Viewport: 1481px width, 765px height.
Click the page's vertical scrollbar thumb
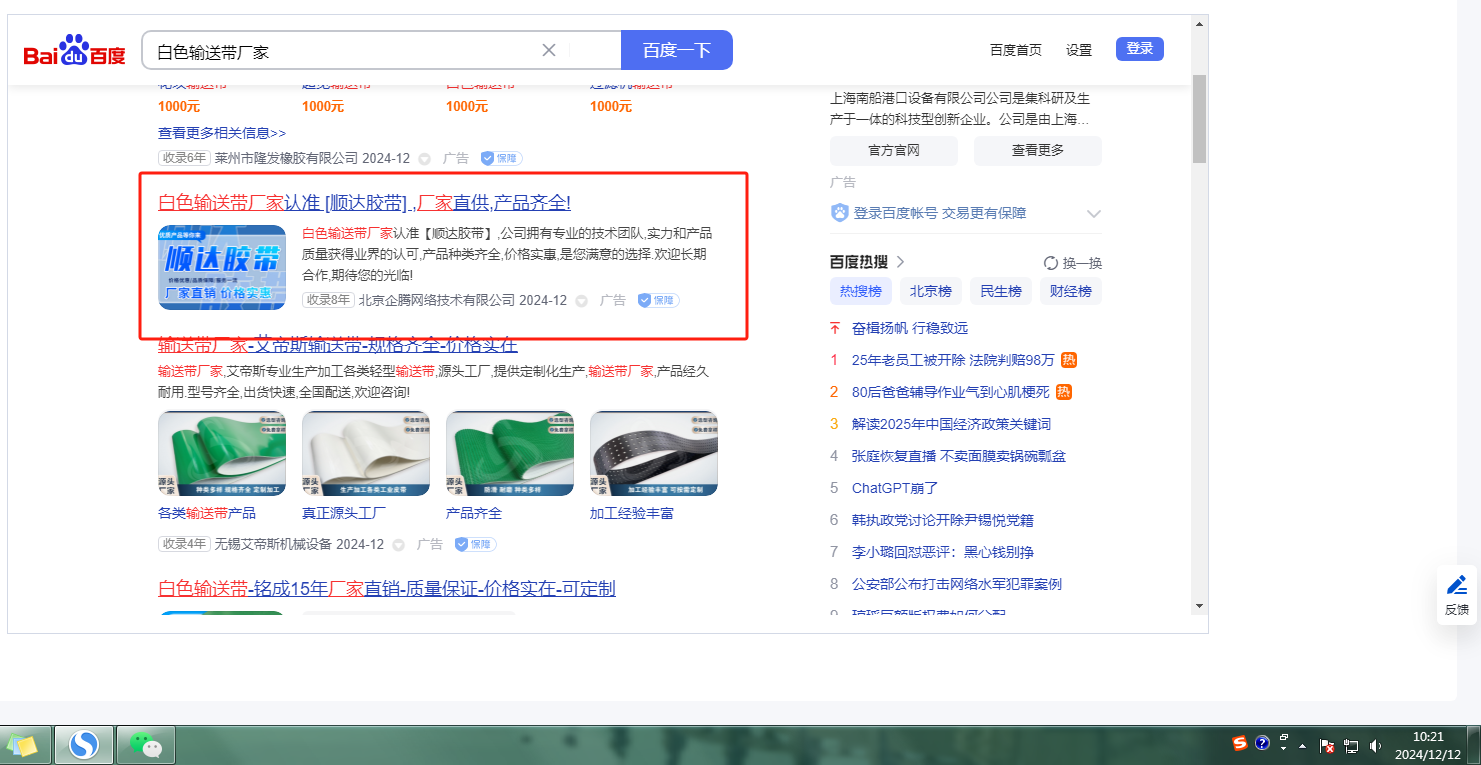(x=1199, y=118)
